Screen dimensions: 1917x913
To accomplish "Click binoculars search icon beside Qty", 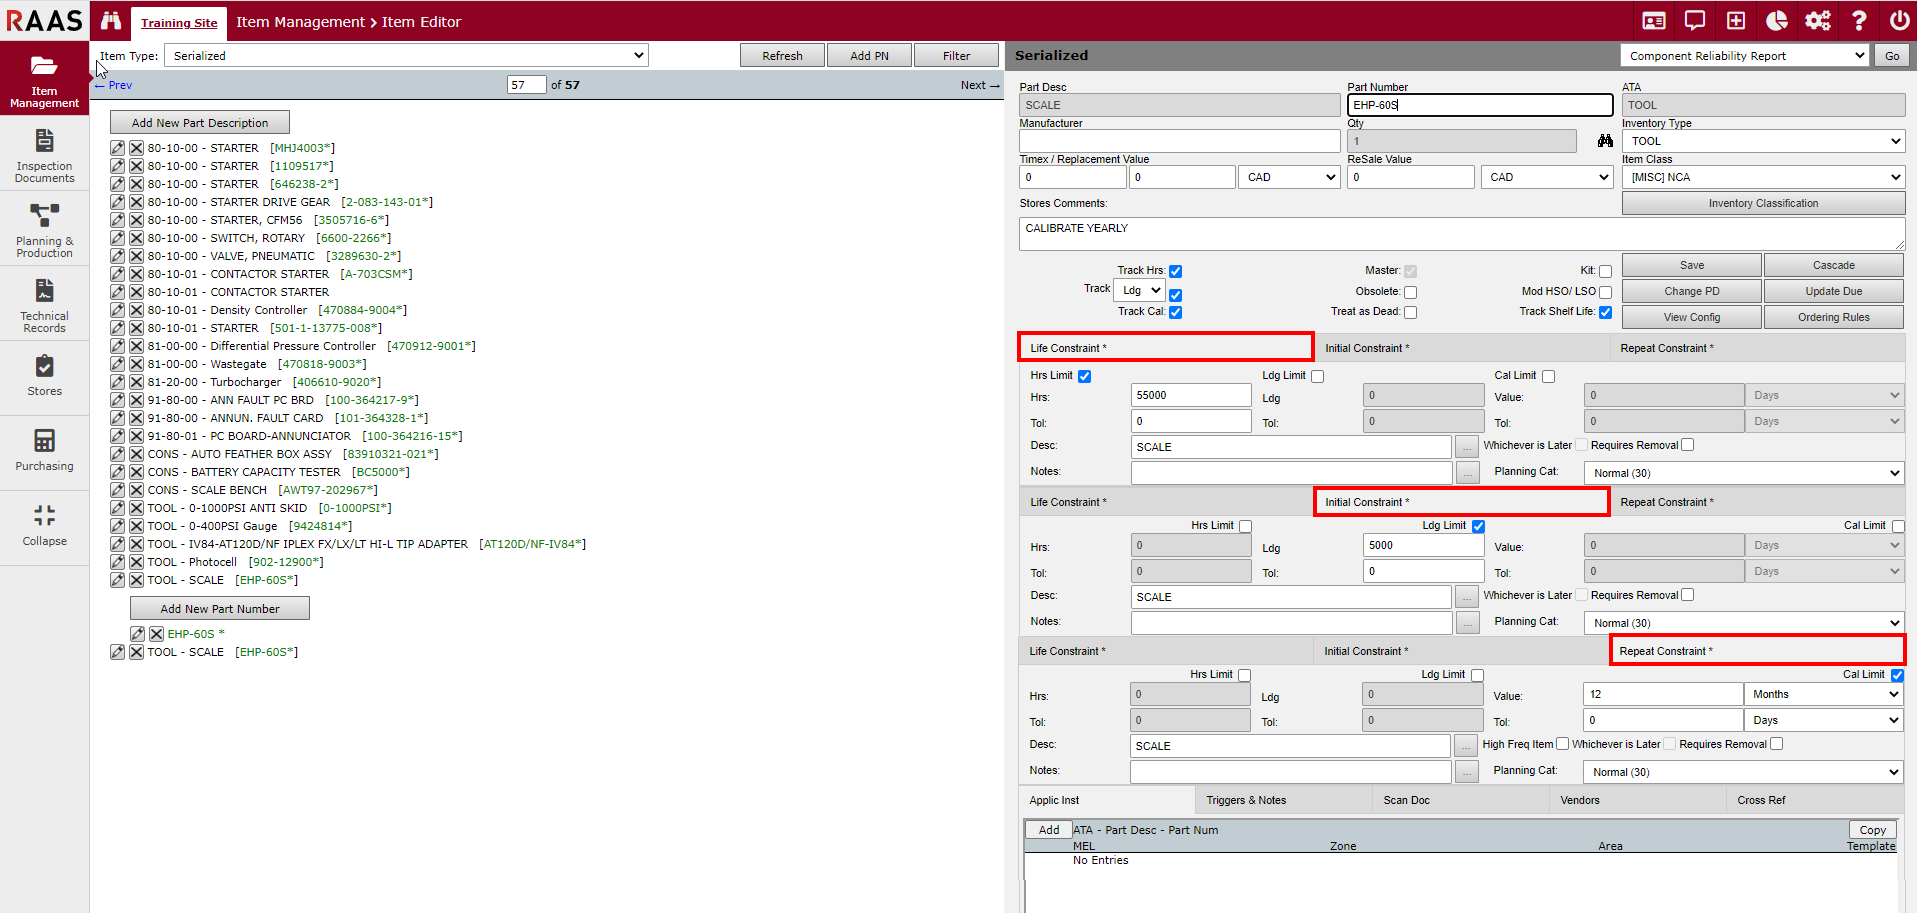I will [1605, 141].
